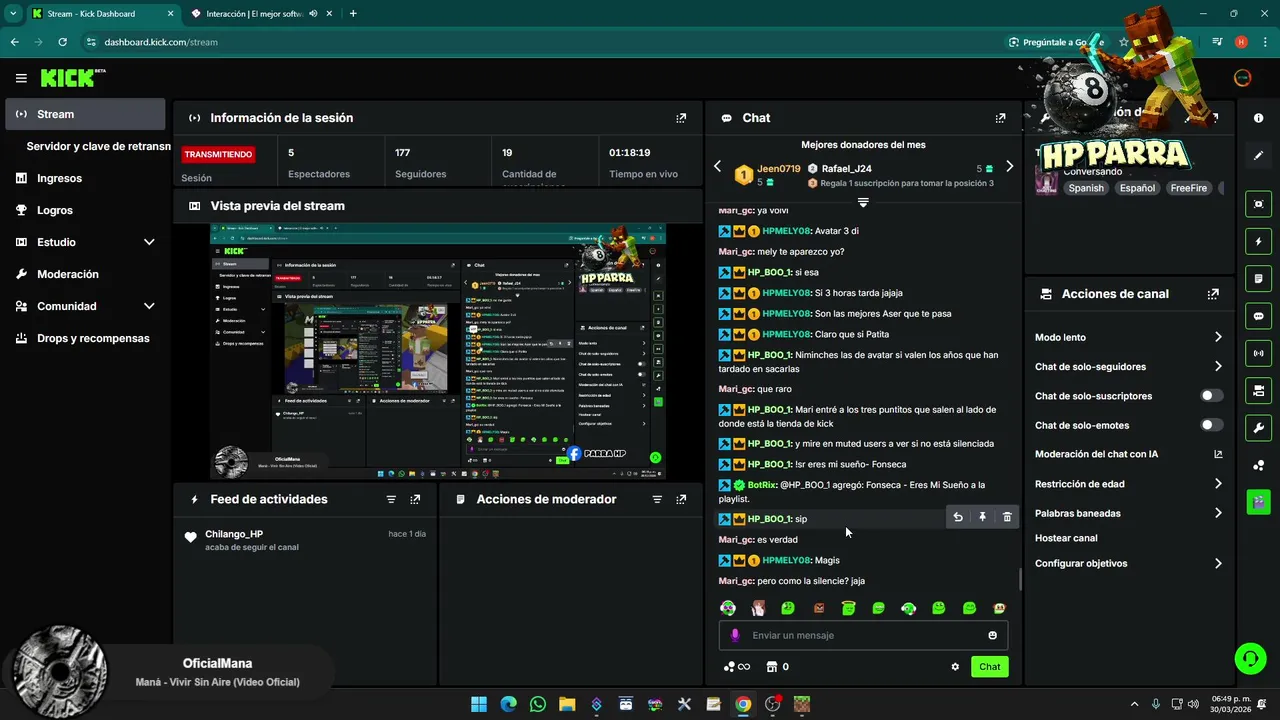The height and width of the screenshot is (720, 1280).
Task: Show previous top donors with left arrow
Action: (x=717, y=166)
